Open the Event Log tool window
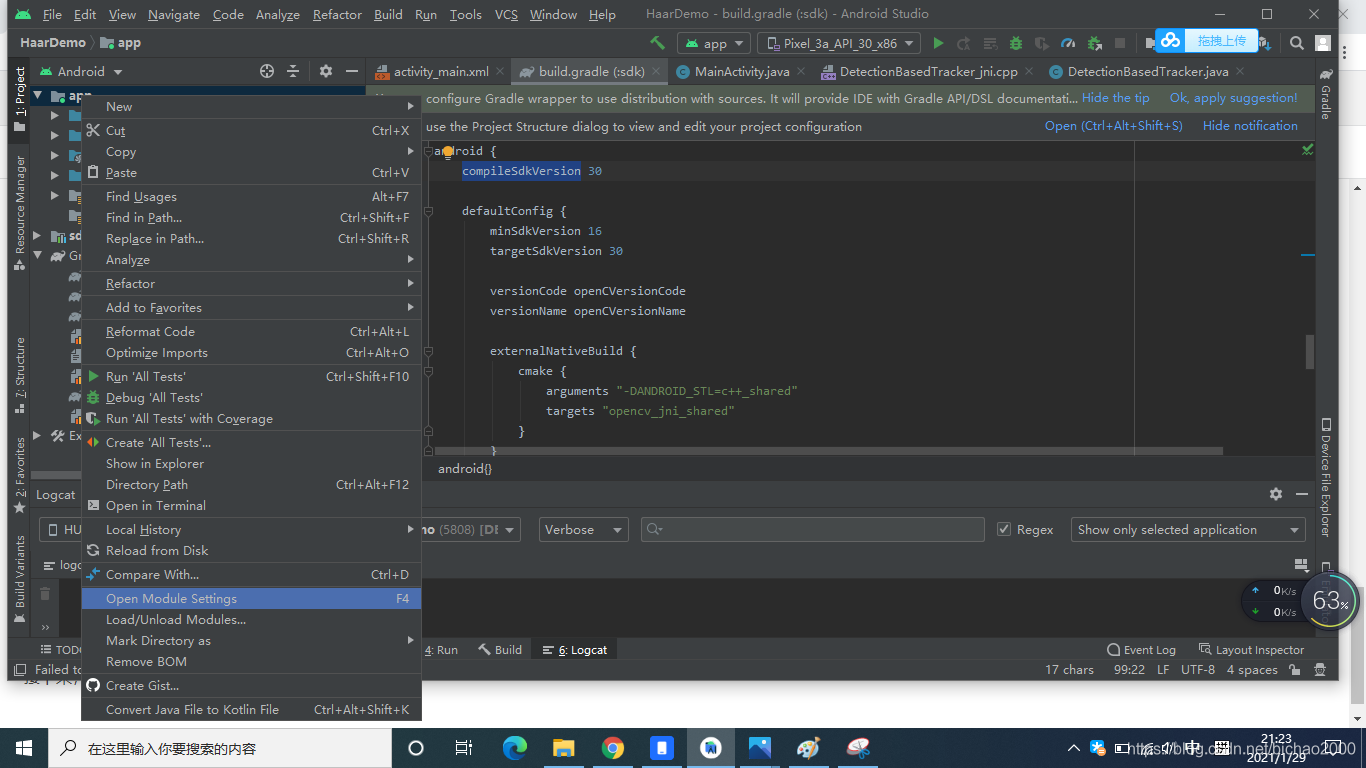The image size is (1366, 768). 1141,650
